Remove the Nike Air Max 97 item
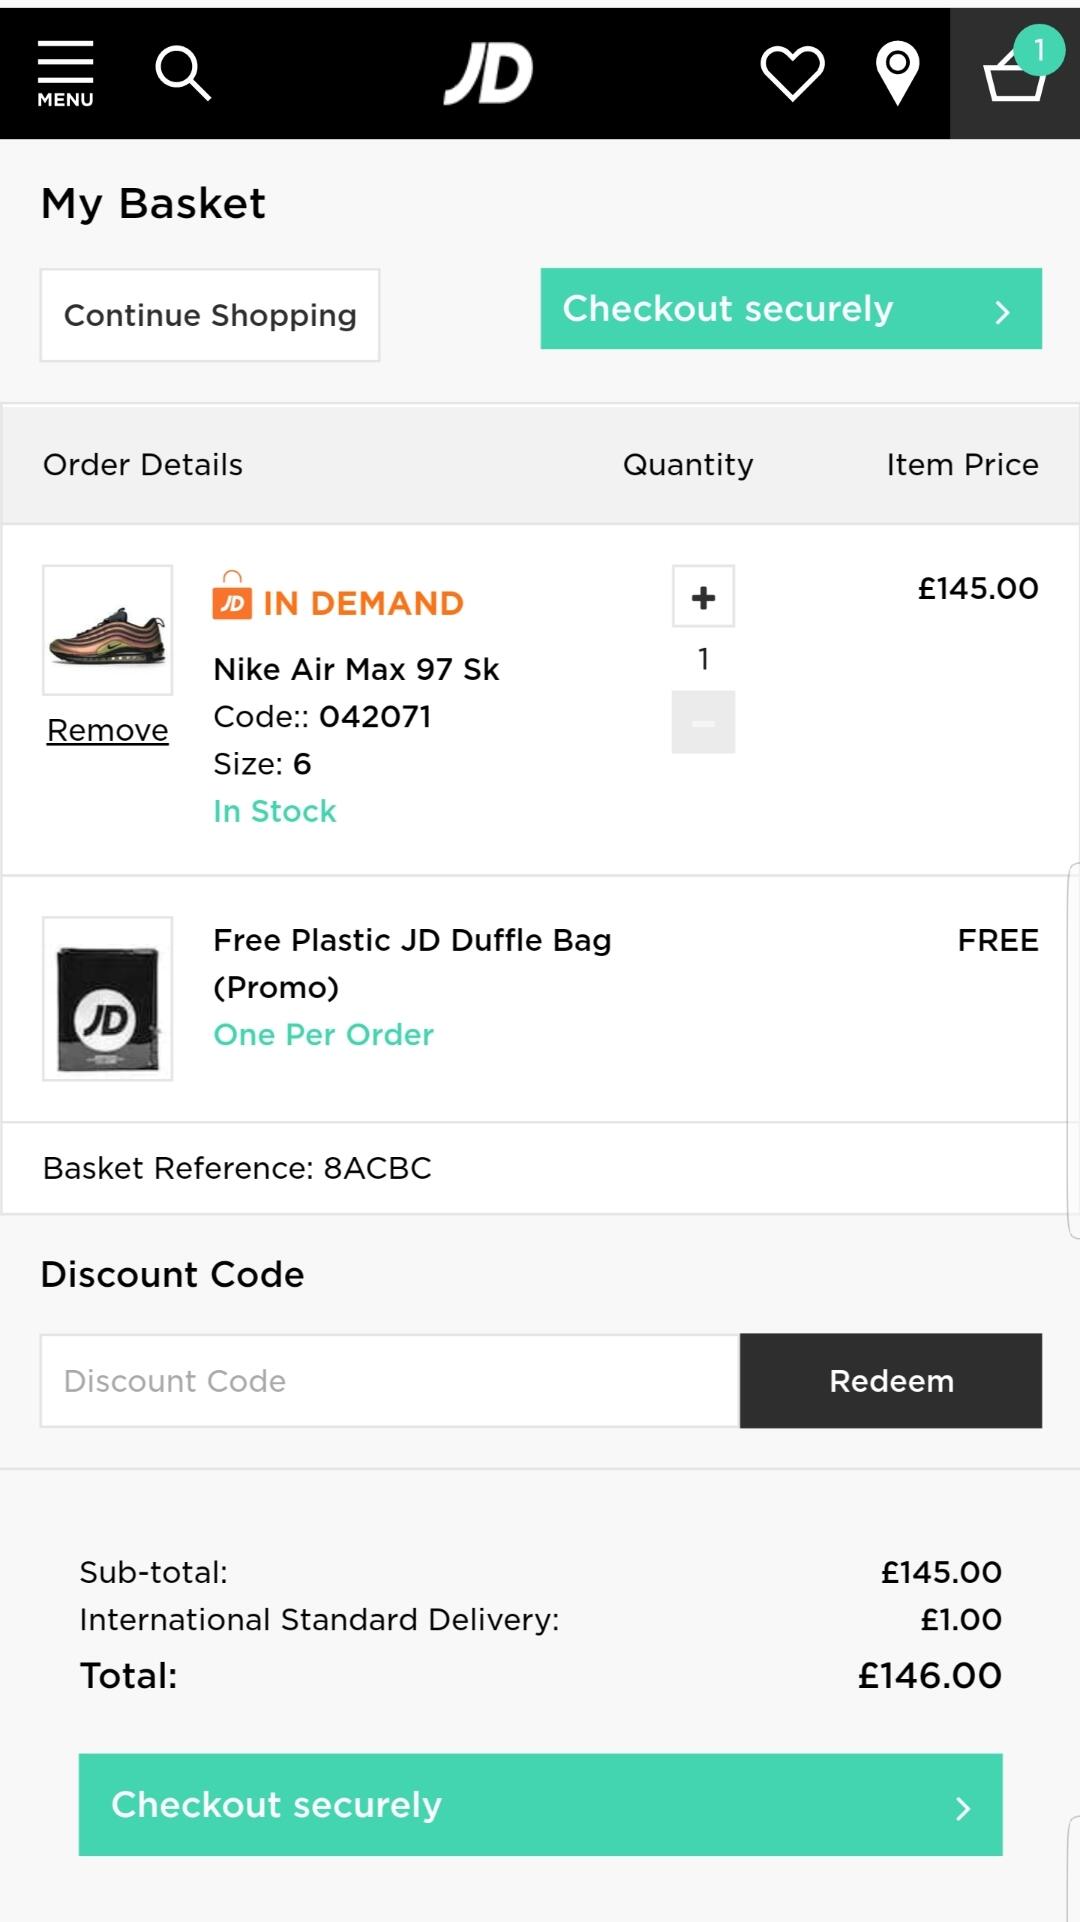This screenshot has width=1080, height=1922. coord(108,730)
